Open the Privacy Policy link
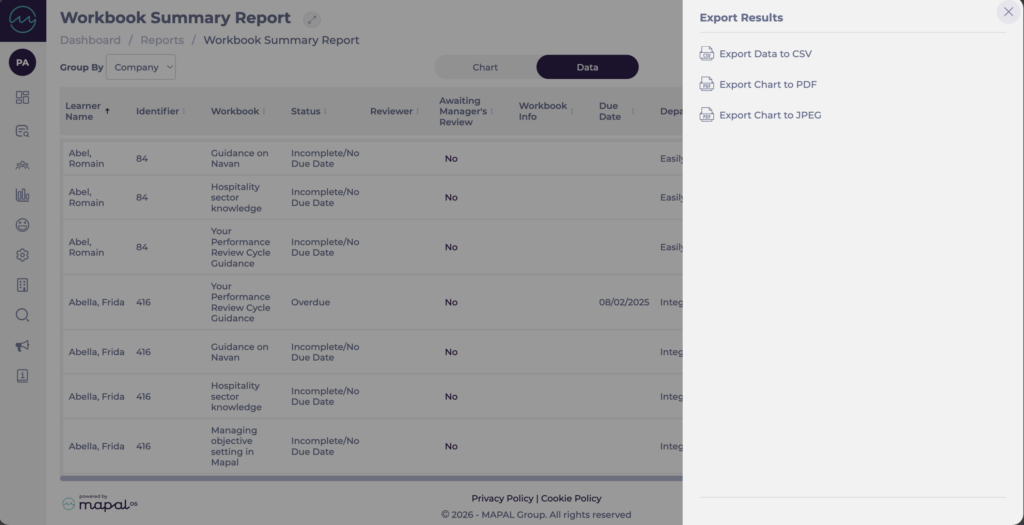Image resolution: width=1024 pixels, height=525 pixels. (502, 498)
